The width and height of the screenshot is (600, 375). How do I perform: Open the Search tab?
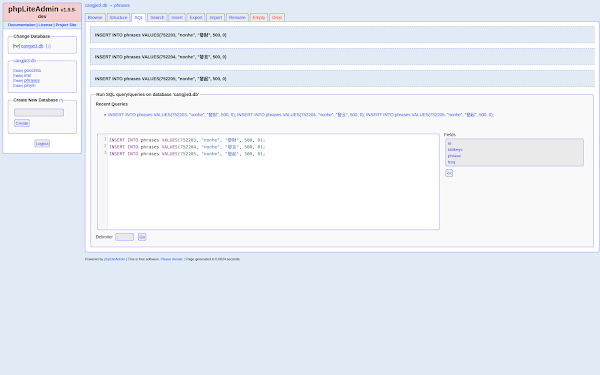[x=157, y=18]
